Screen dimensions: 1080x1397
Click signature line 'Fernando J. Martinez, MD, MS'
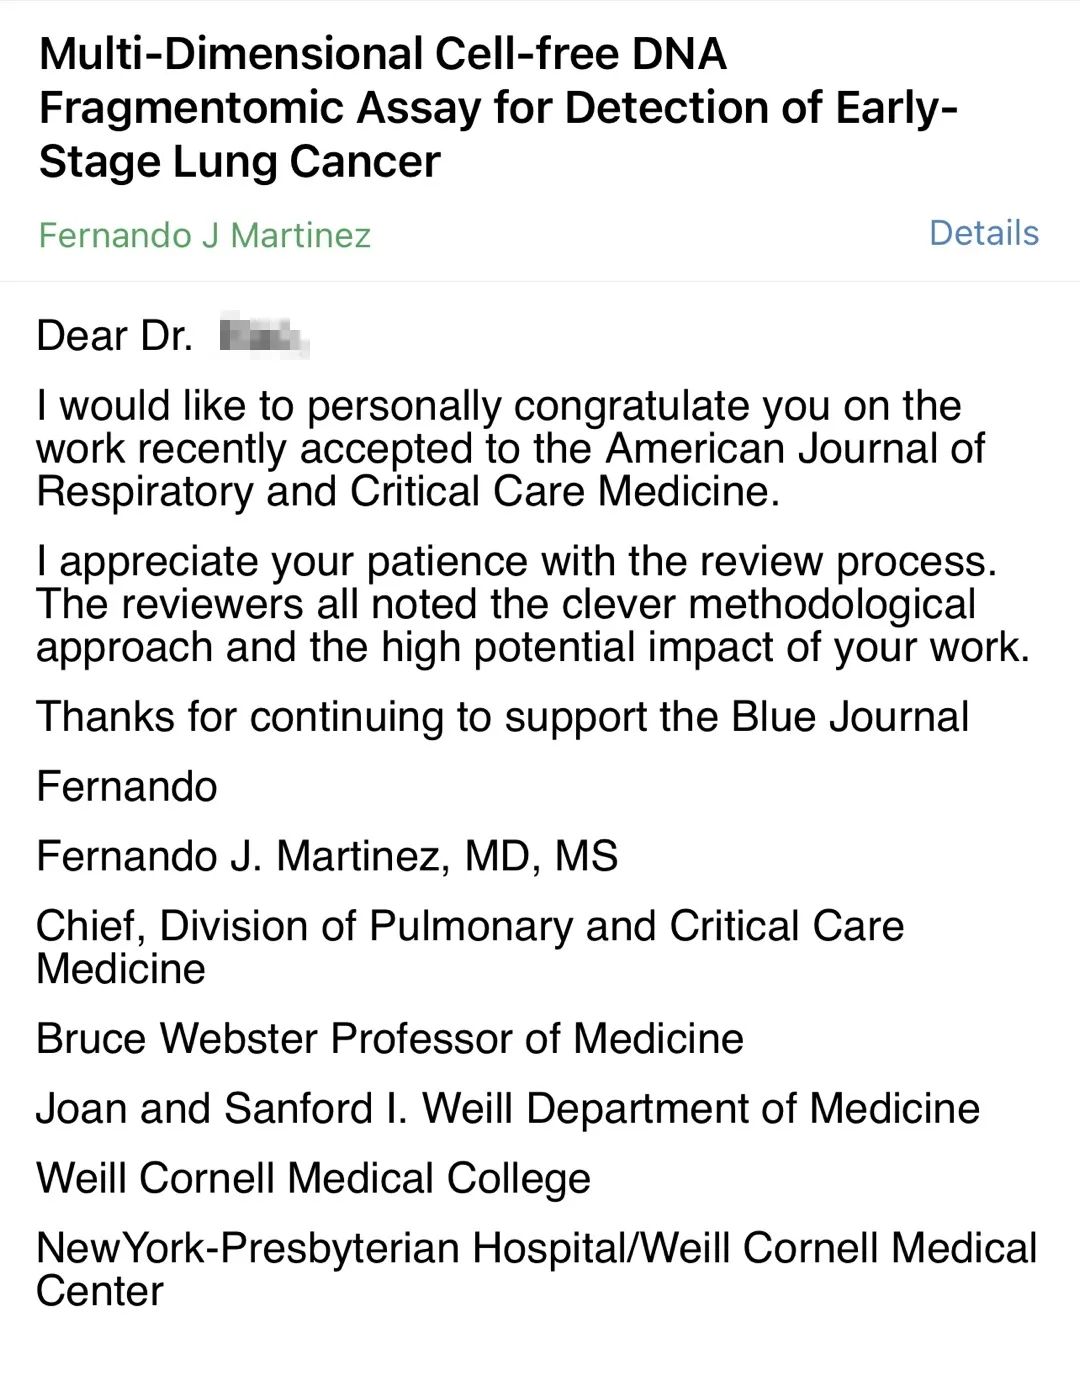pyautogui.click(x=327, y=856)
